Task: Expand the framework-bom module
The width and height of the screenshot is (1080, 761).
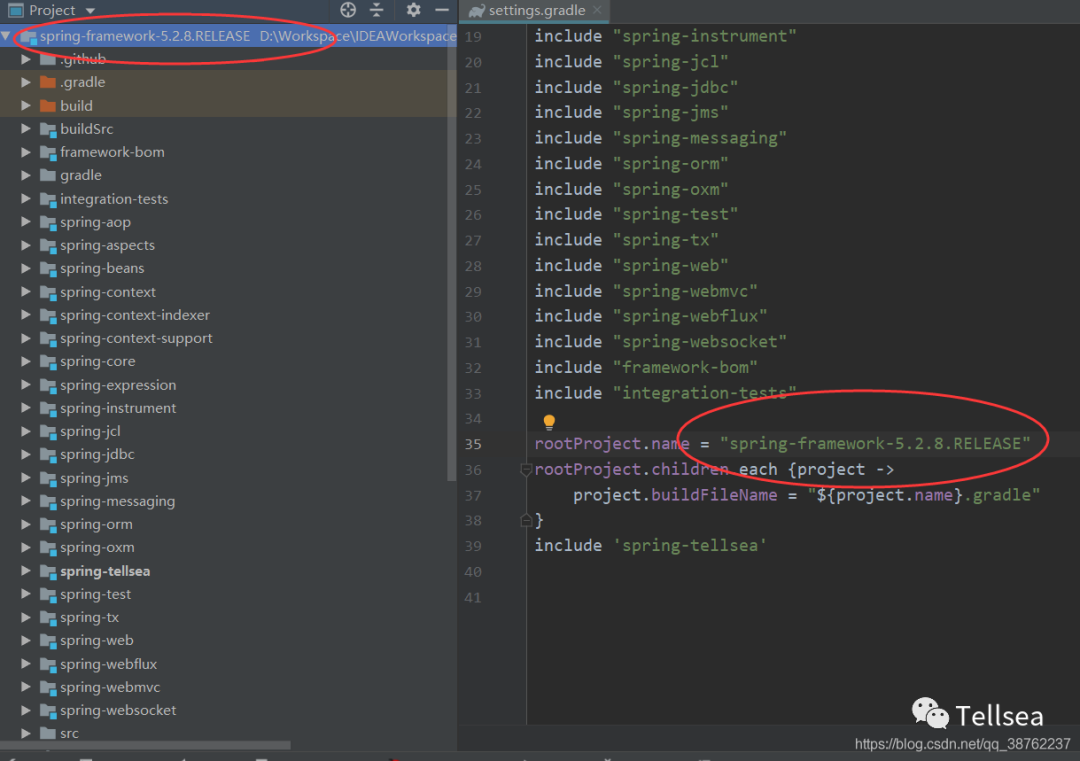Action: (25, 152)
